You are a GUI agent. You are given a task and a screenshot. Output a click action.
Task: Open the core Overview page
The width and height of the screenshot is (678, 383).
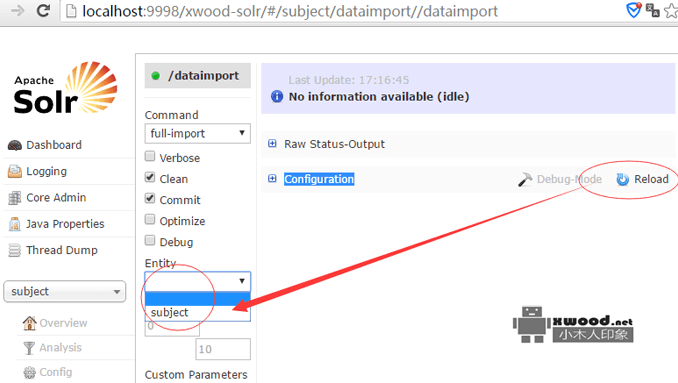(63, 323)
